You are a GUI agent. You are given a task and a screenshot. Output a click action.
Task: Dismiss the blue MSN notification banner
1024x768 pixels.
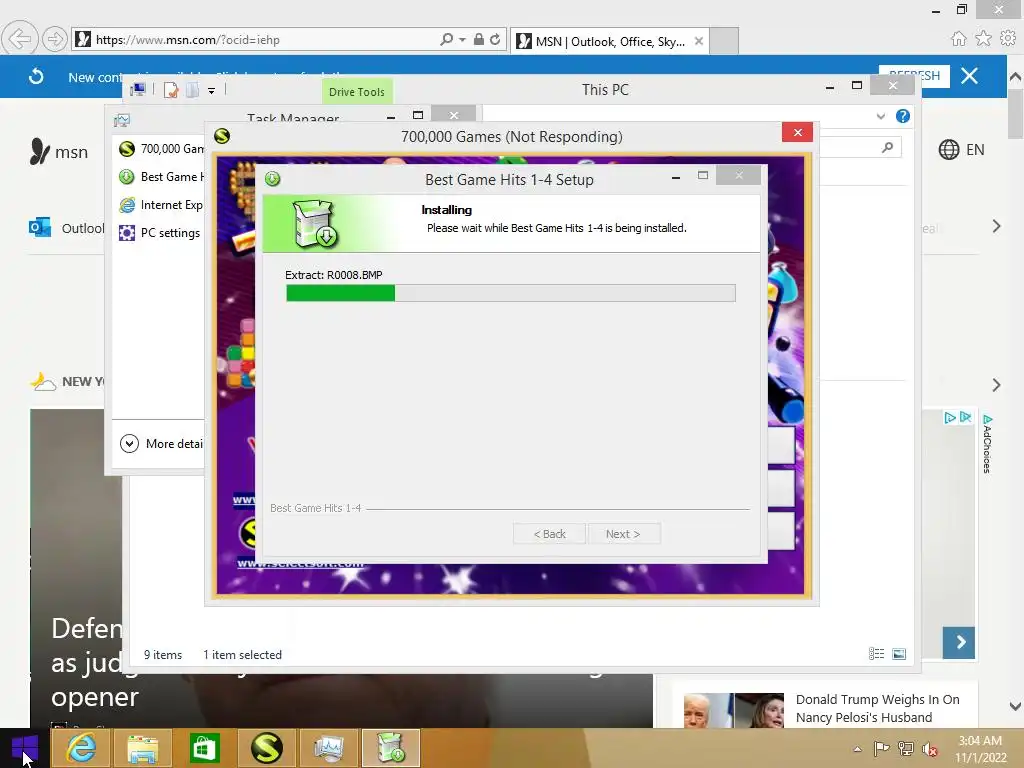[x=970, y=76]
